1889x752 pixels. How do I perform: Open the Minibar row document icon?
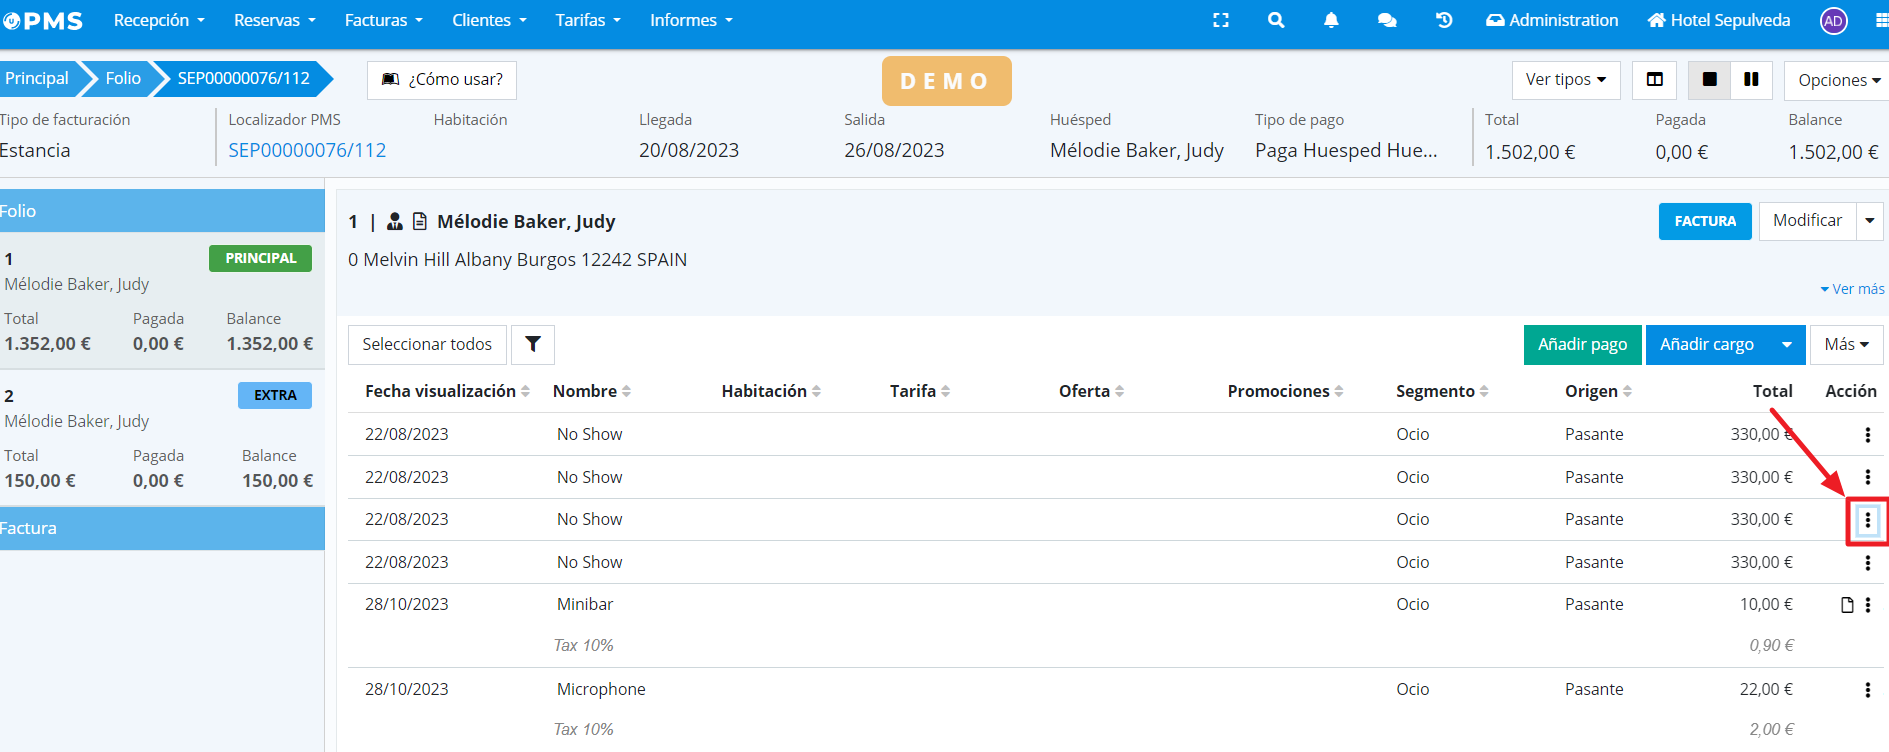click(1847, 605)
